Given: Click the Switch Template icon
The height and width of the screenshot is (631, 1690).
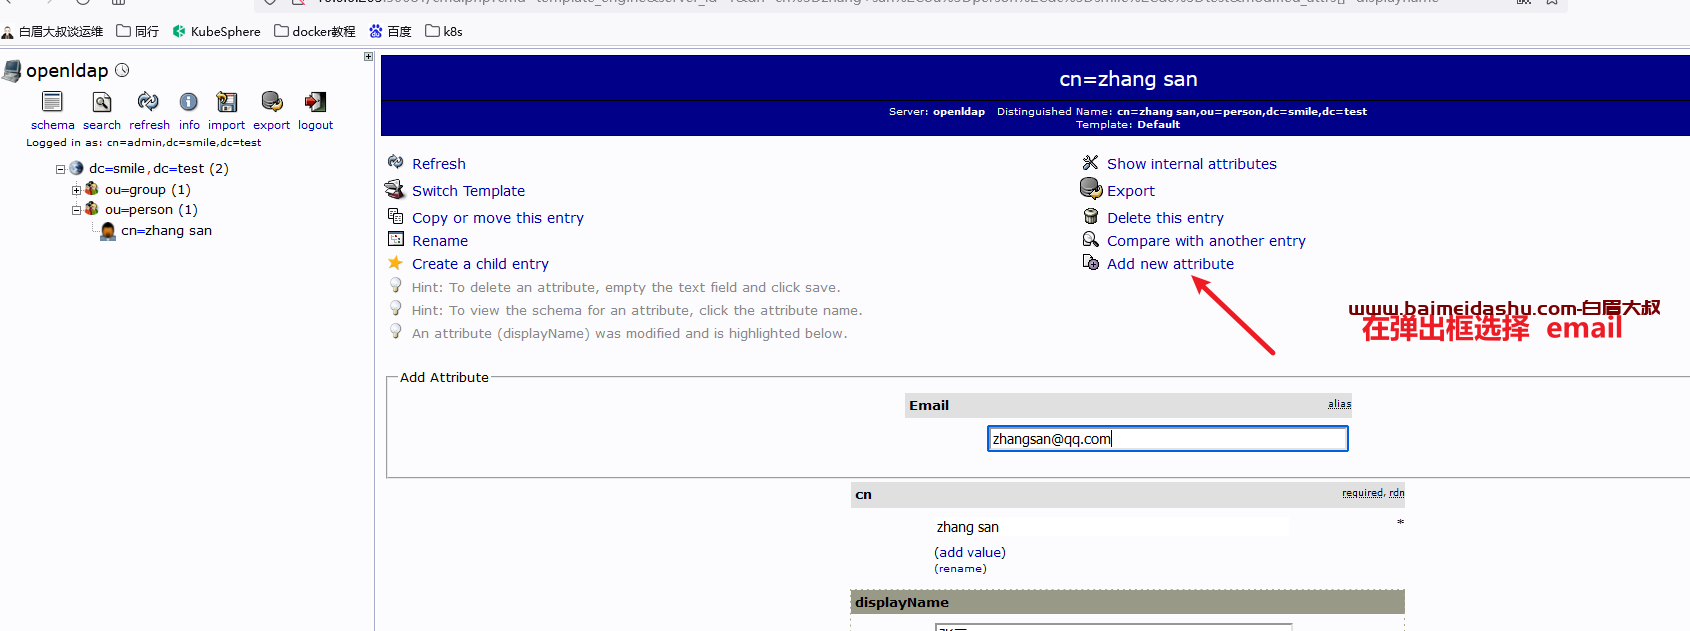Looking at the screenshot, I should tap(395, 189).
